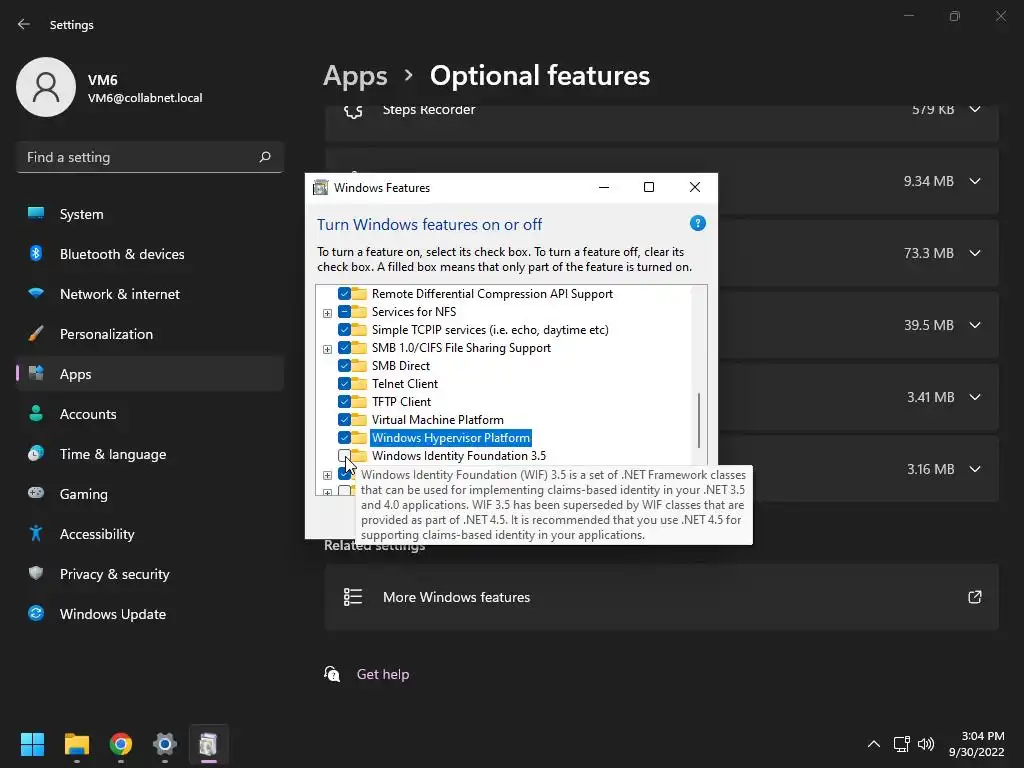Click the back arrow in Settings
Screen dimensions: 1024x768
pyautogui.click(x=24, y=24)
